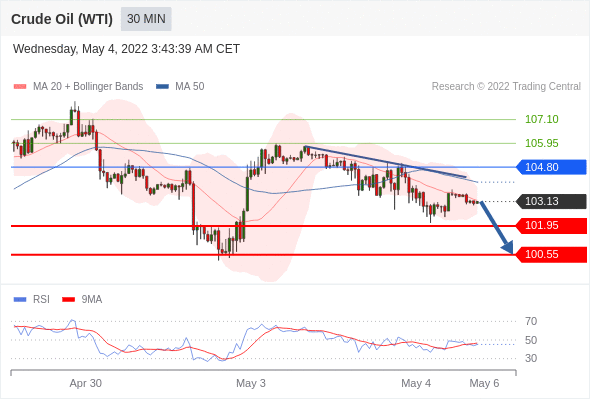Image resolution: width=590 pixels, height=400 pixels.
Task: Click the blue RSI legend swatch
Action: coord(20,300)
